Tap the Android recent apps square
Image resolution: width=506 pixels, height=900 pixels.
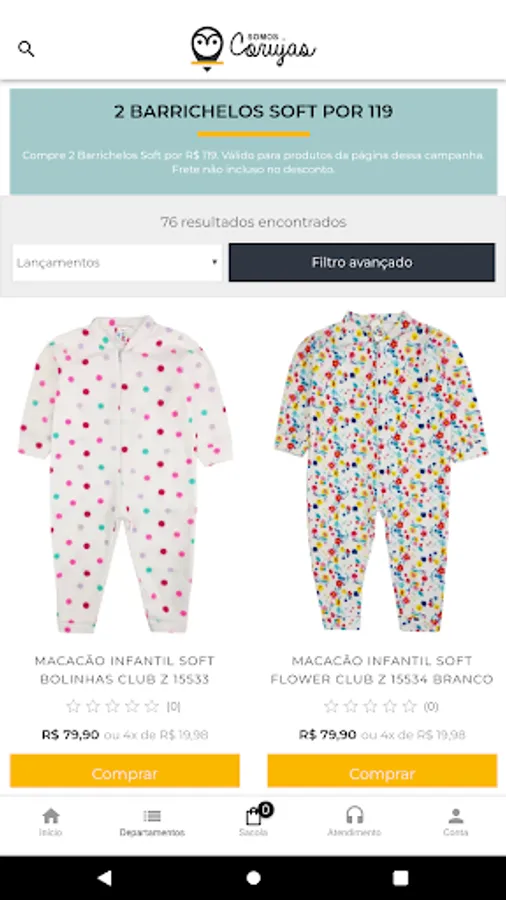(400, 878)
